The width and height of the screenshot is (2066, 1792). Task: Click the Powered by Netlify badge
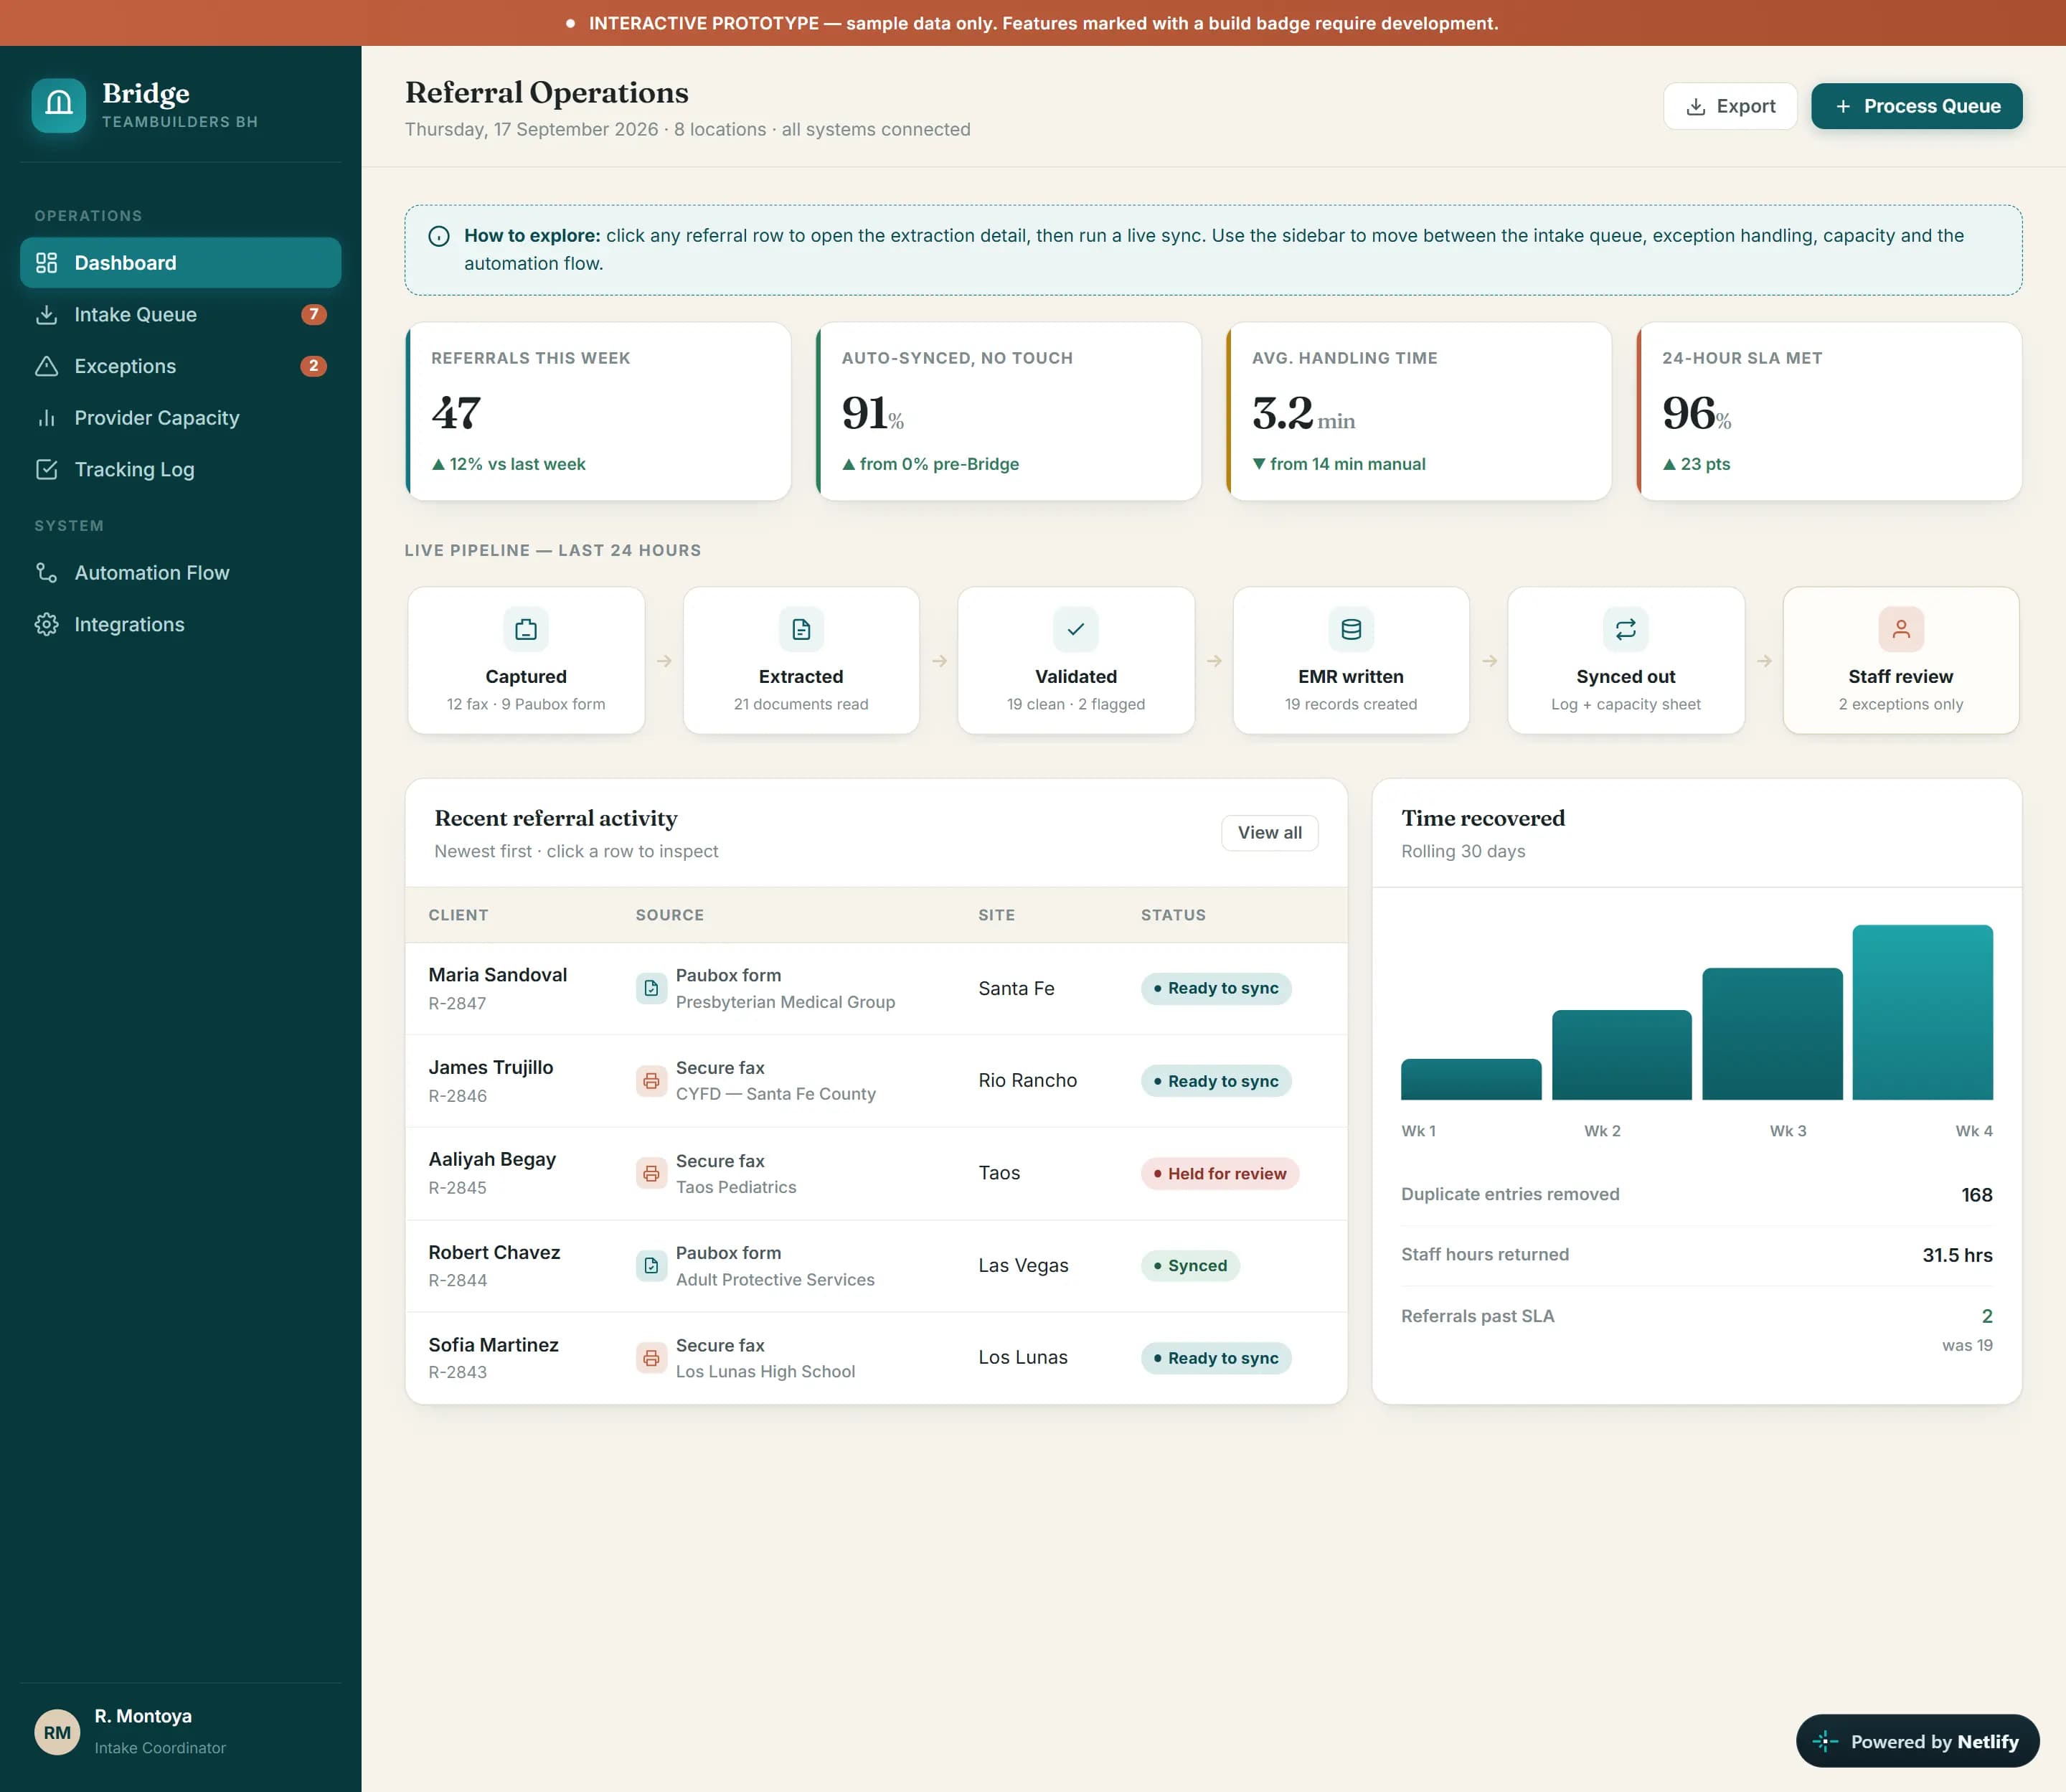[1917, 1741]
